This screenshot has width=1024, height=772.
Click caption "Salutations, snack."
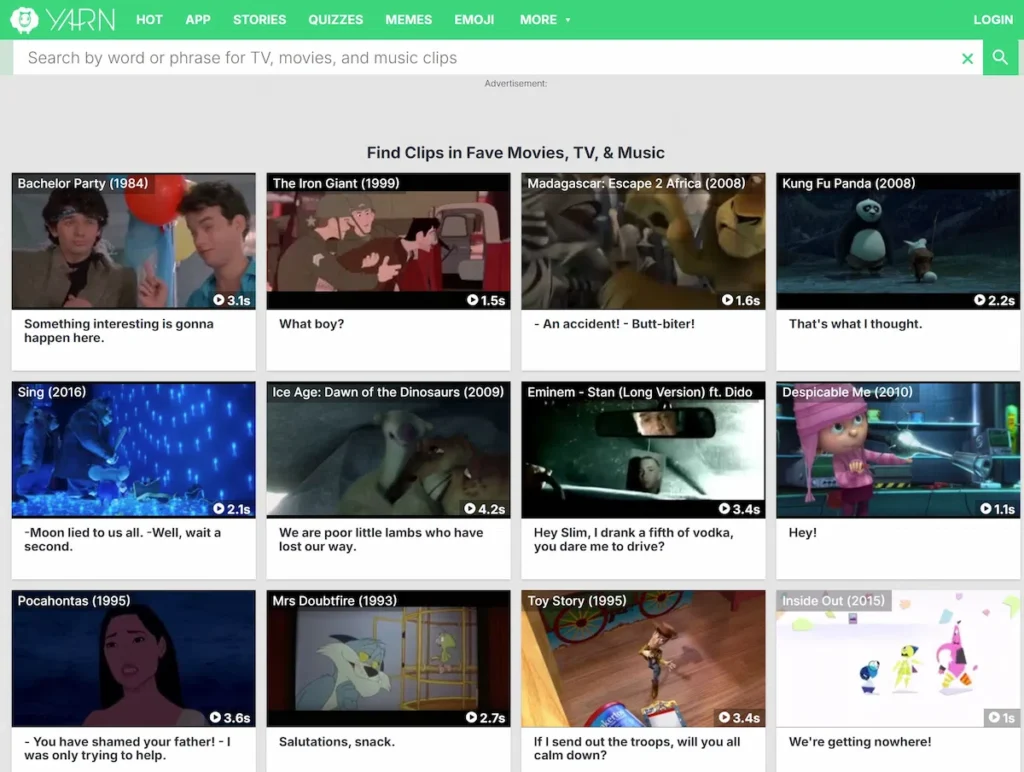point(337,742)
